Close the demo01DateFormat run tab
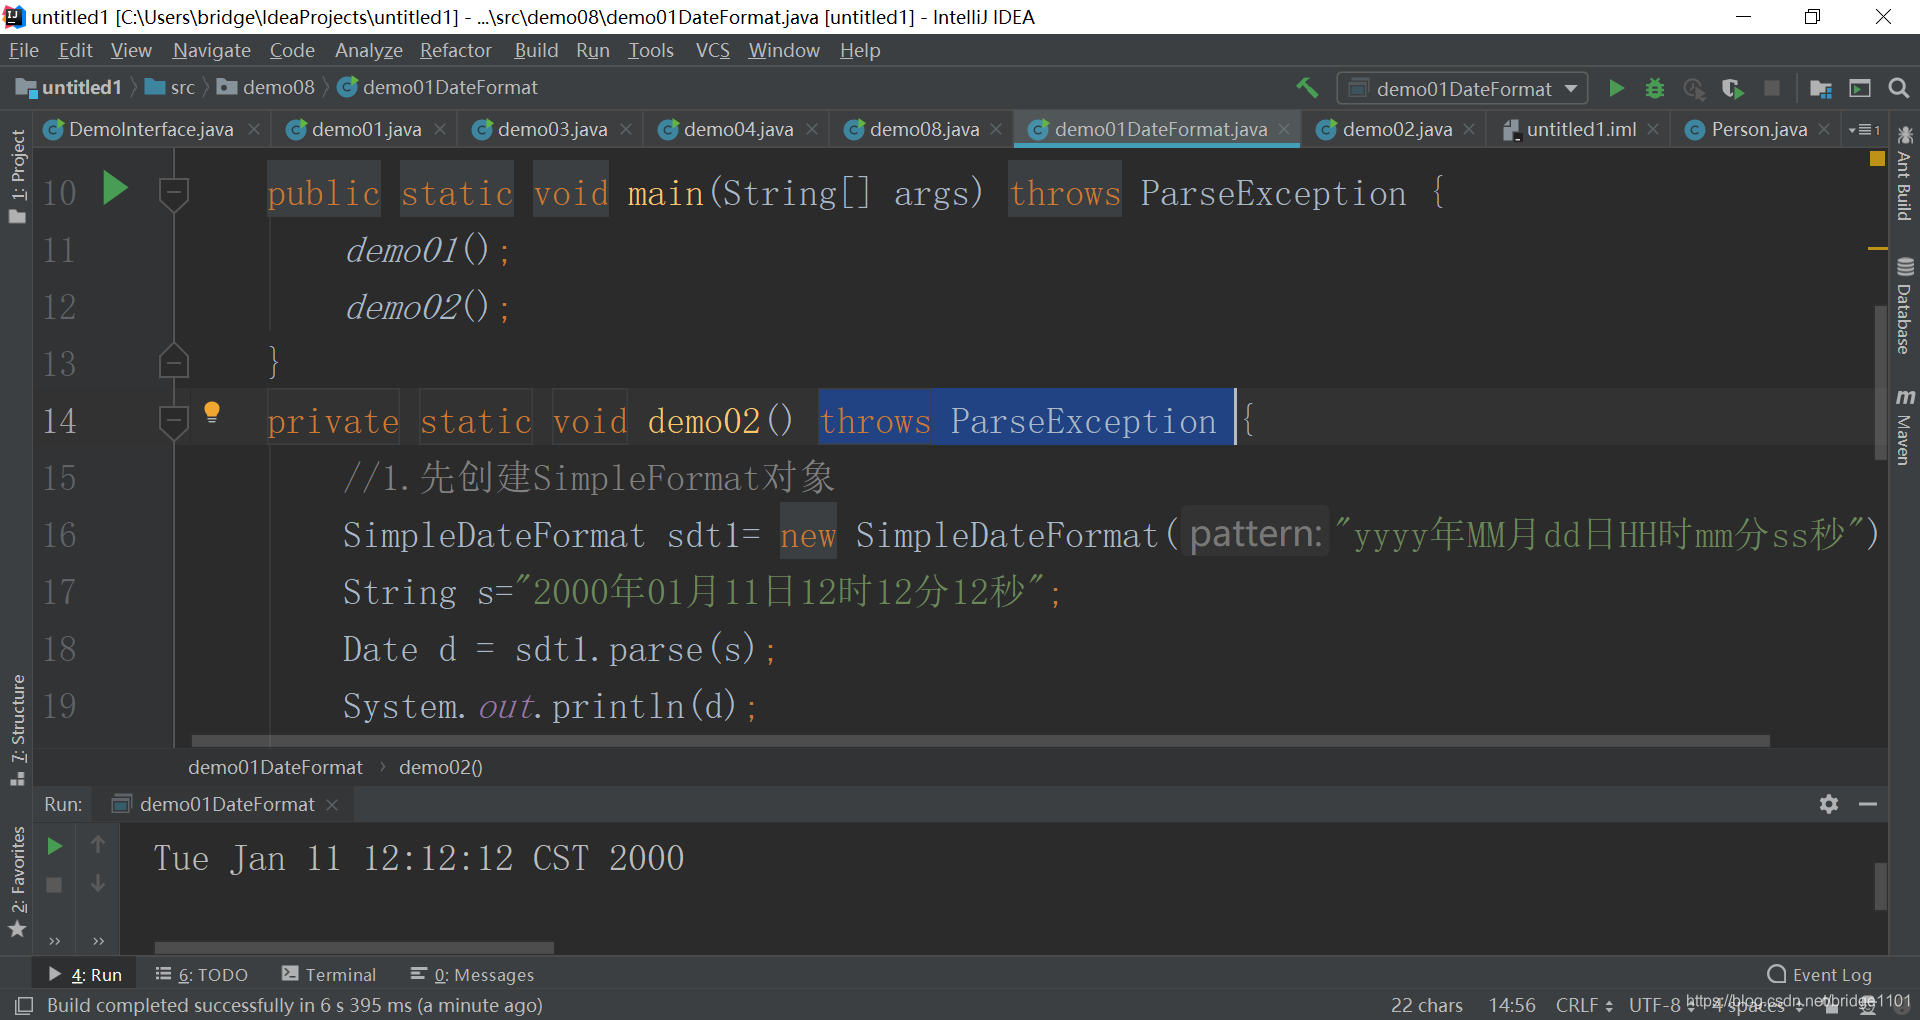This screenshot has height=1020, width=1920. (332, 804)
